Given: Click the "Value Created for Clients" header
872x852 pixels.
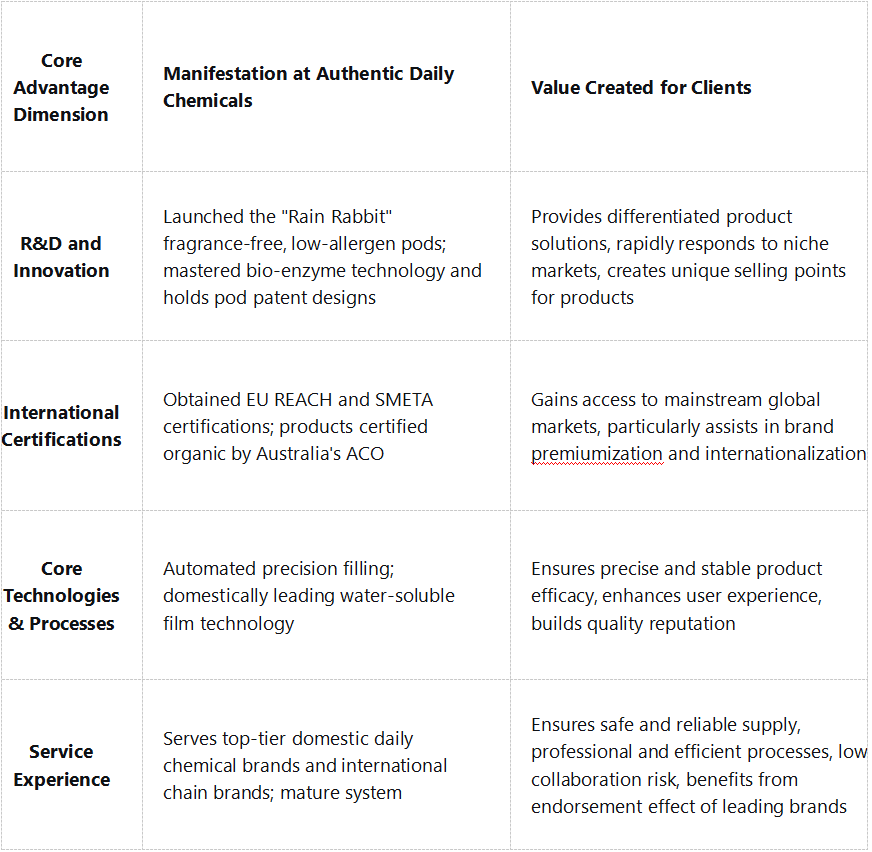Looking at the screenshot, I should coord(641,88).
